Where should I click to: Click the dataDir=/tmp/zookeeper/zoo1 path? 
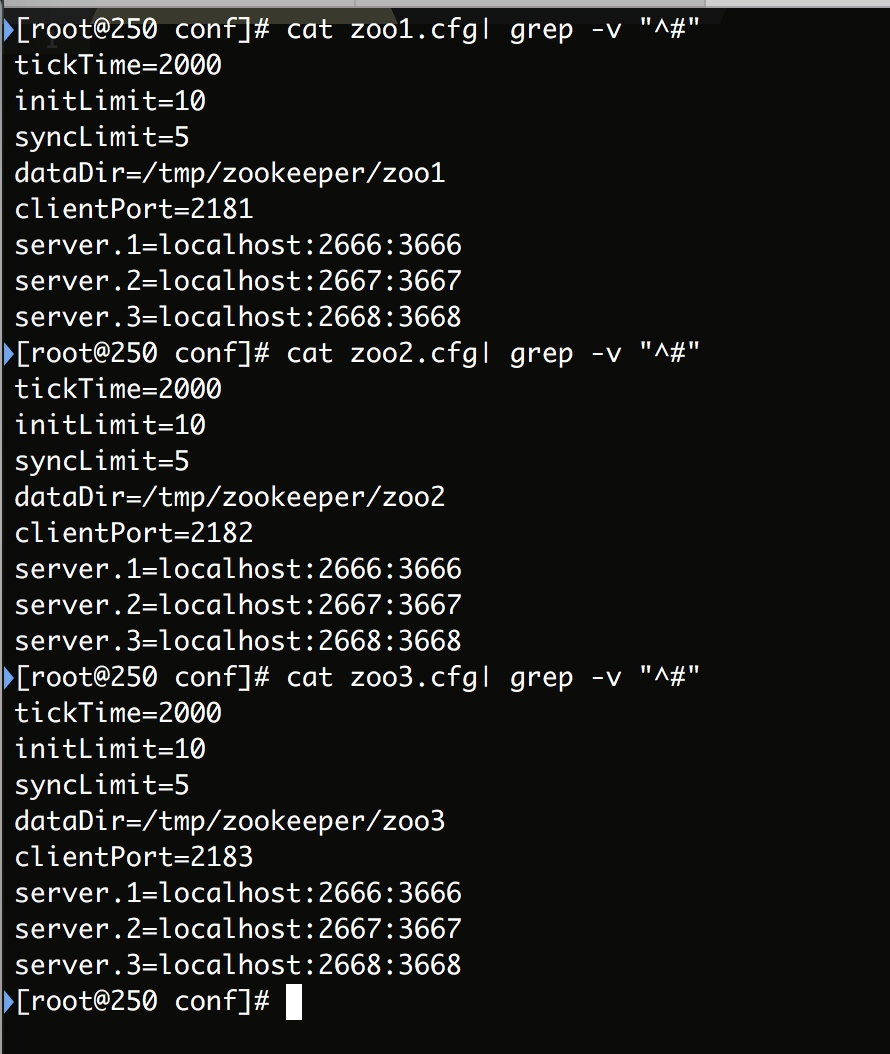[230, 173]
